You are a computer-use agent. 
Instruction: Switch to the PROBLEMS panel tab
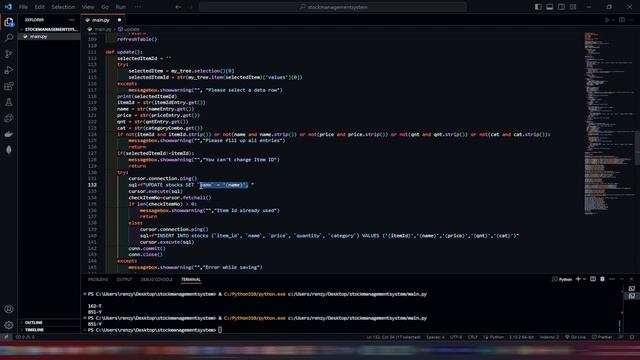[98, 280]
